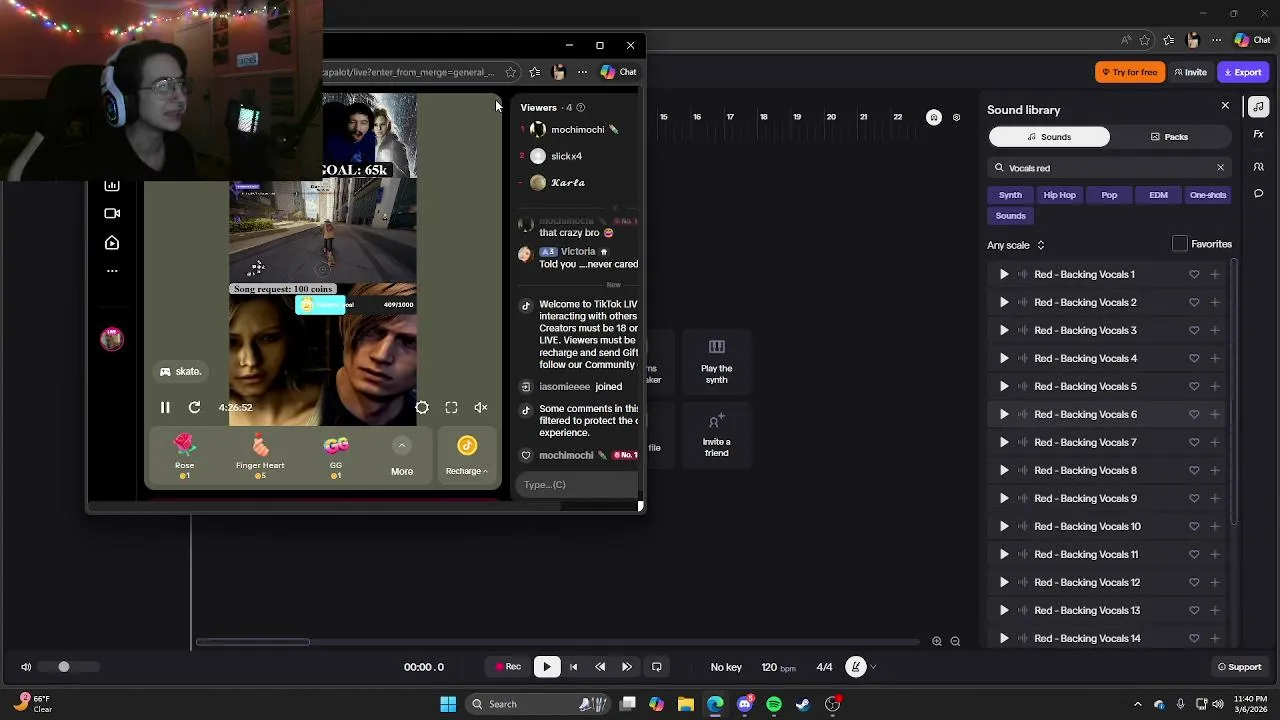The image size is (1280, 720).
Task: Rewind using the transport double-left arrows
Action: point(600,667)
